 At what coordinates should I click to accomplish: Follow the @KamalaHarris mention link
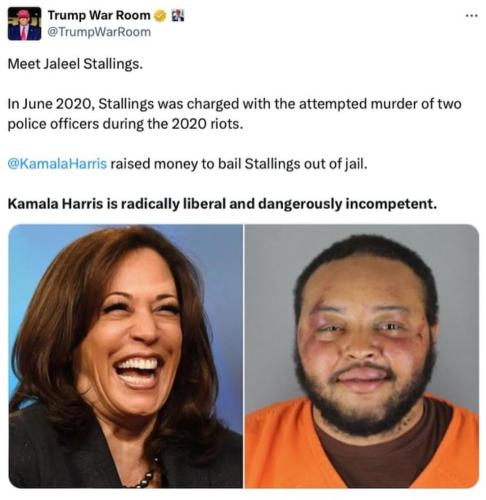(57, 164)
